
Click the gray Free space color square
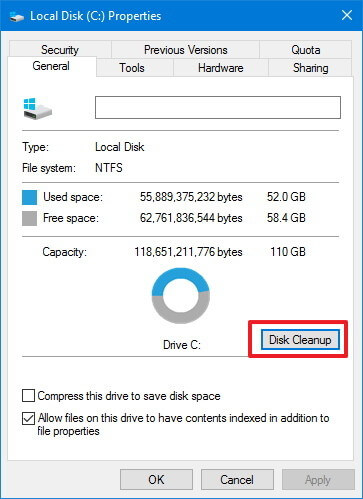tap(29, 218)
